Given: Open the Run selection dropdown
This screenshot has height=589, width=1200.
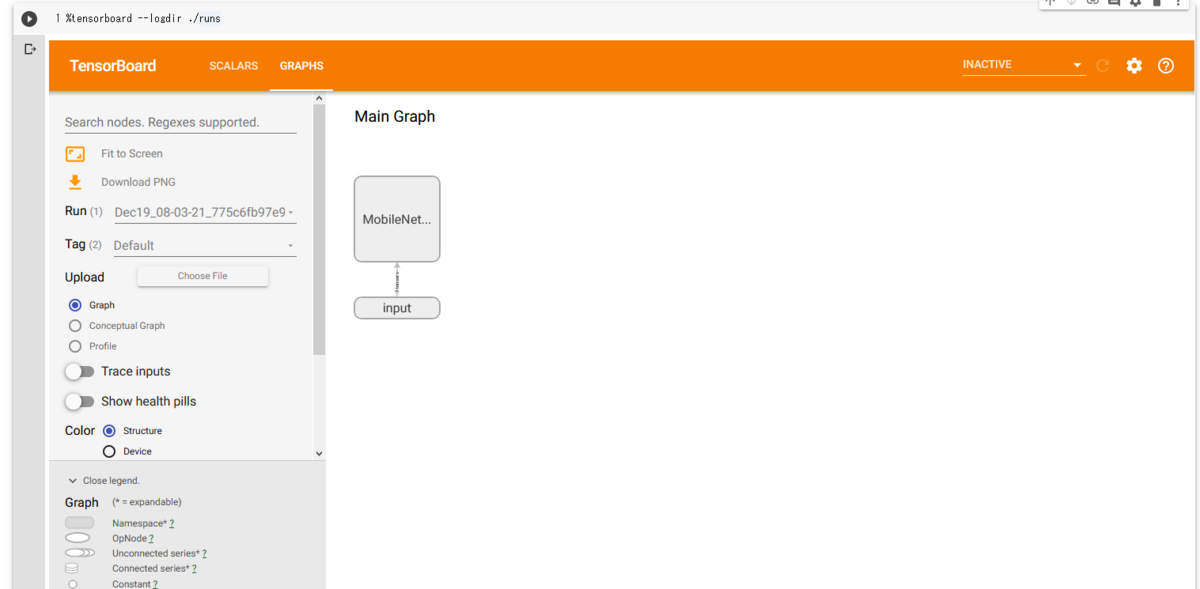Looking at the screenshot, I should (x=204, y=212).
